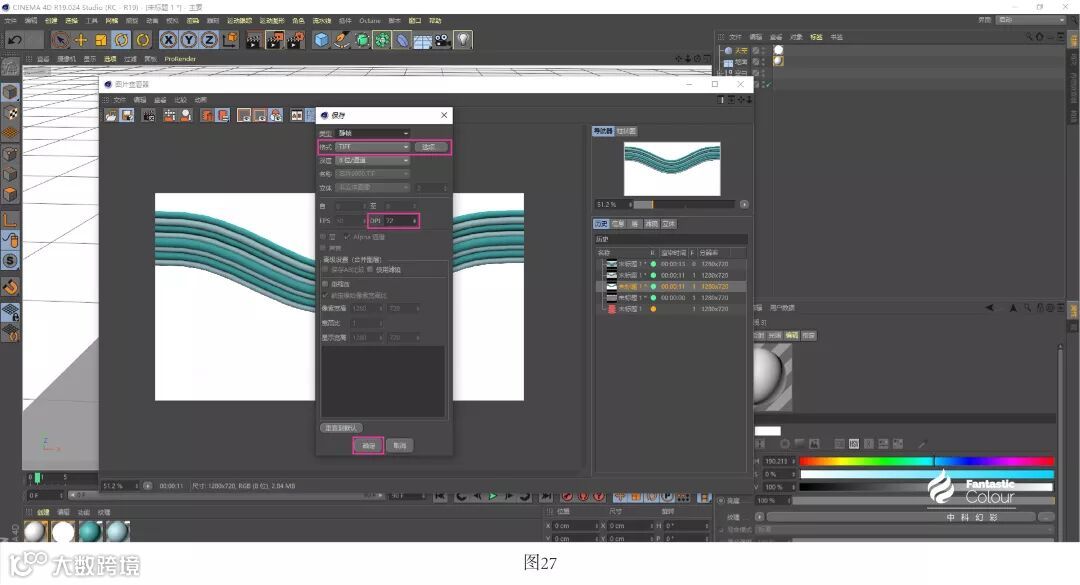This screenshot has height=585, width=1080.
Task: Click the record keyframe red button
Action: coord(568,496)
